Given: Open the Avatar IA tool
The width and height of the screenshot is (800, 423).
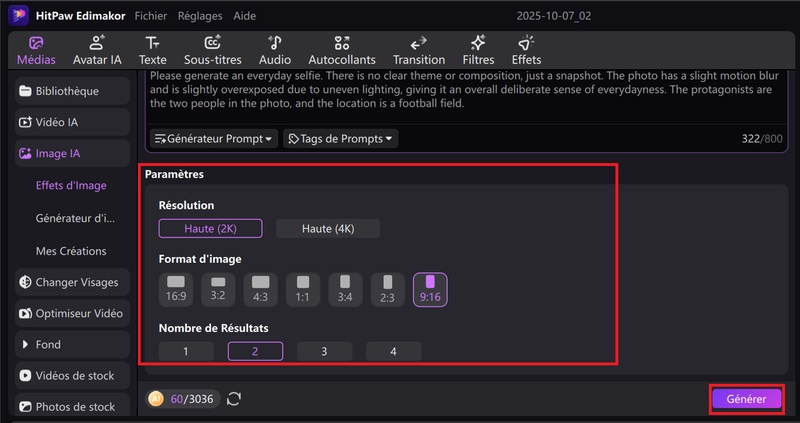Looking at the screenshot, I should tap(97, 50).
